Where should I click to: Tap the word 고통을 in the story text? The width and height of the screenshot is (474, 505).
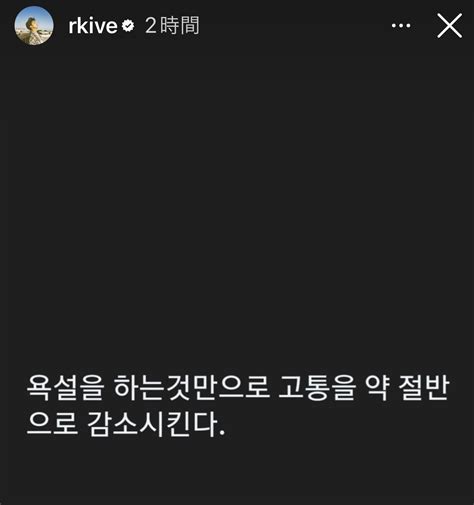click(x=317, y=387)
